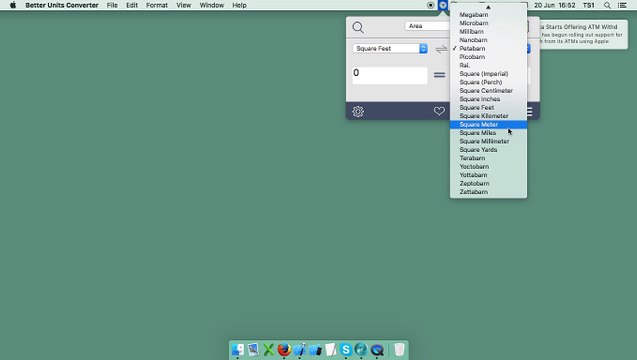637x360 pixels.
Task: Open the Trash in the Dock
Action: [399, 349]
